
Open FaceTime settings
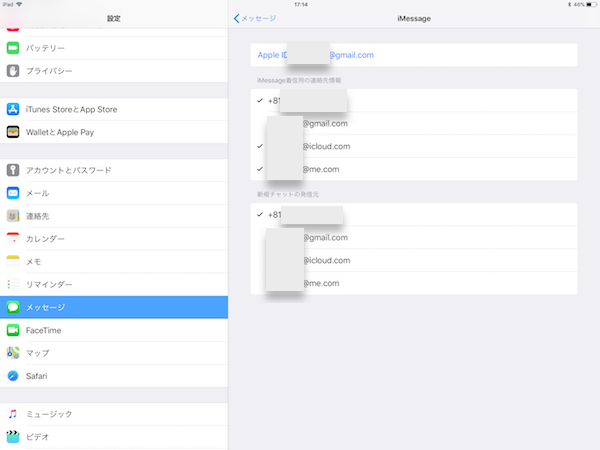(x=114, y=330)
